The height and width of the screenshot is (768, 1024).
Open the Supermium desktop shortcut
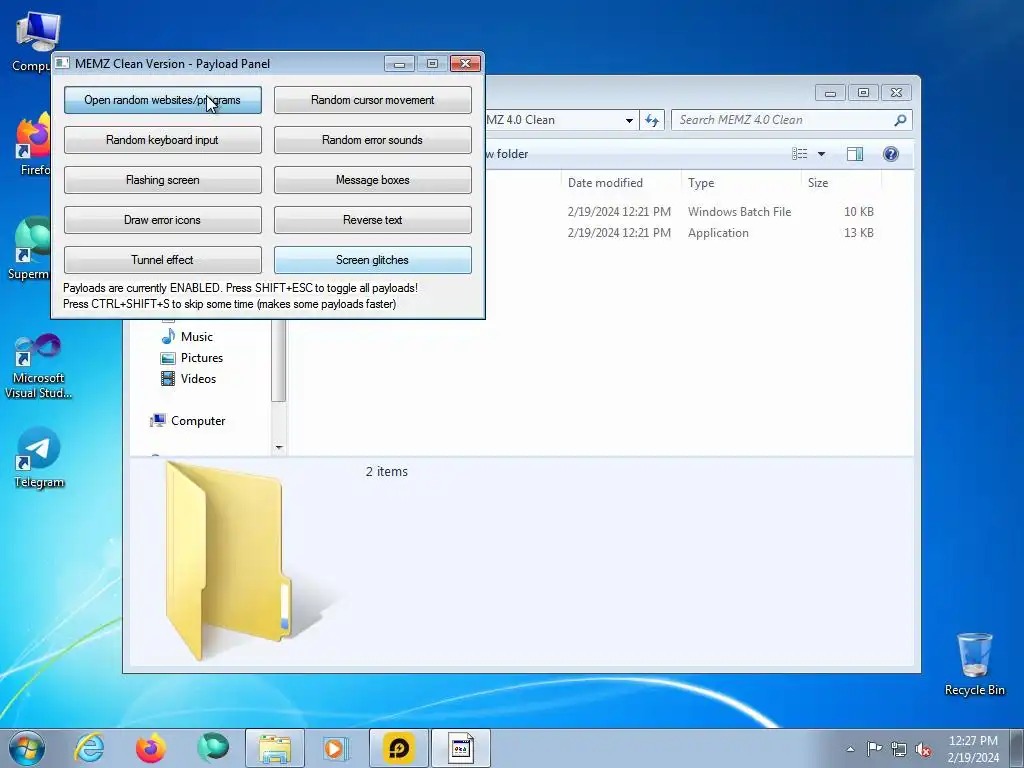coord(27,248)
